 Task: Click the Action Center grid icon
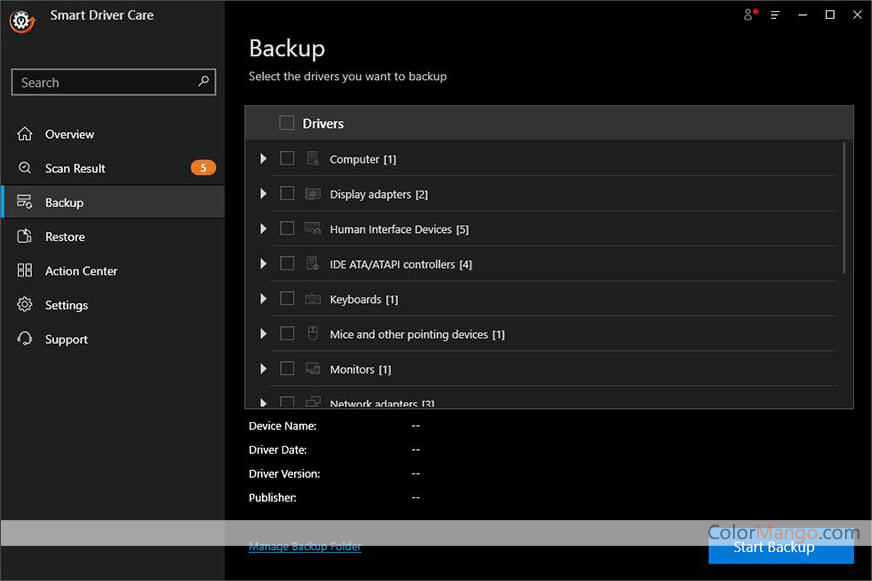point(25,271)
